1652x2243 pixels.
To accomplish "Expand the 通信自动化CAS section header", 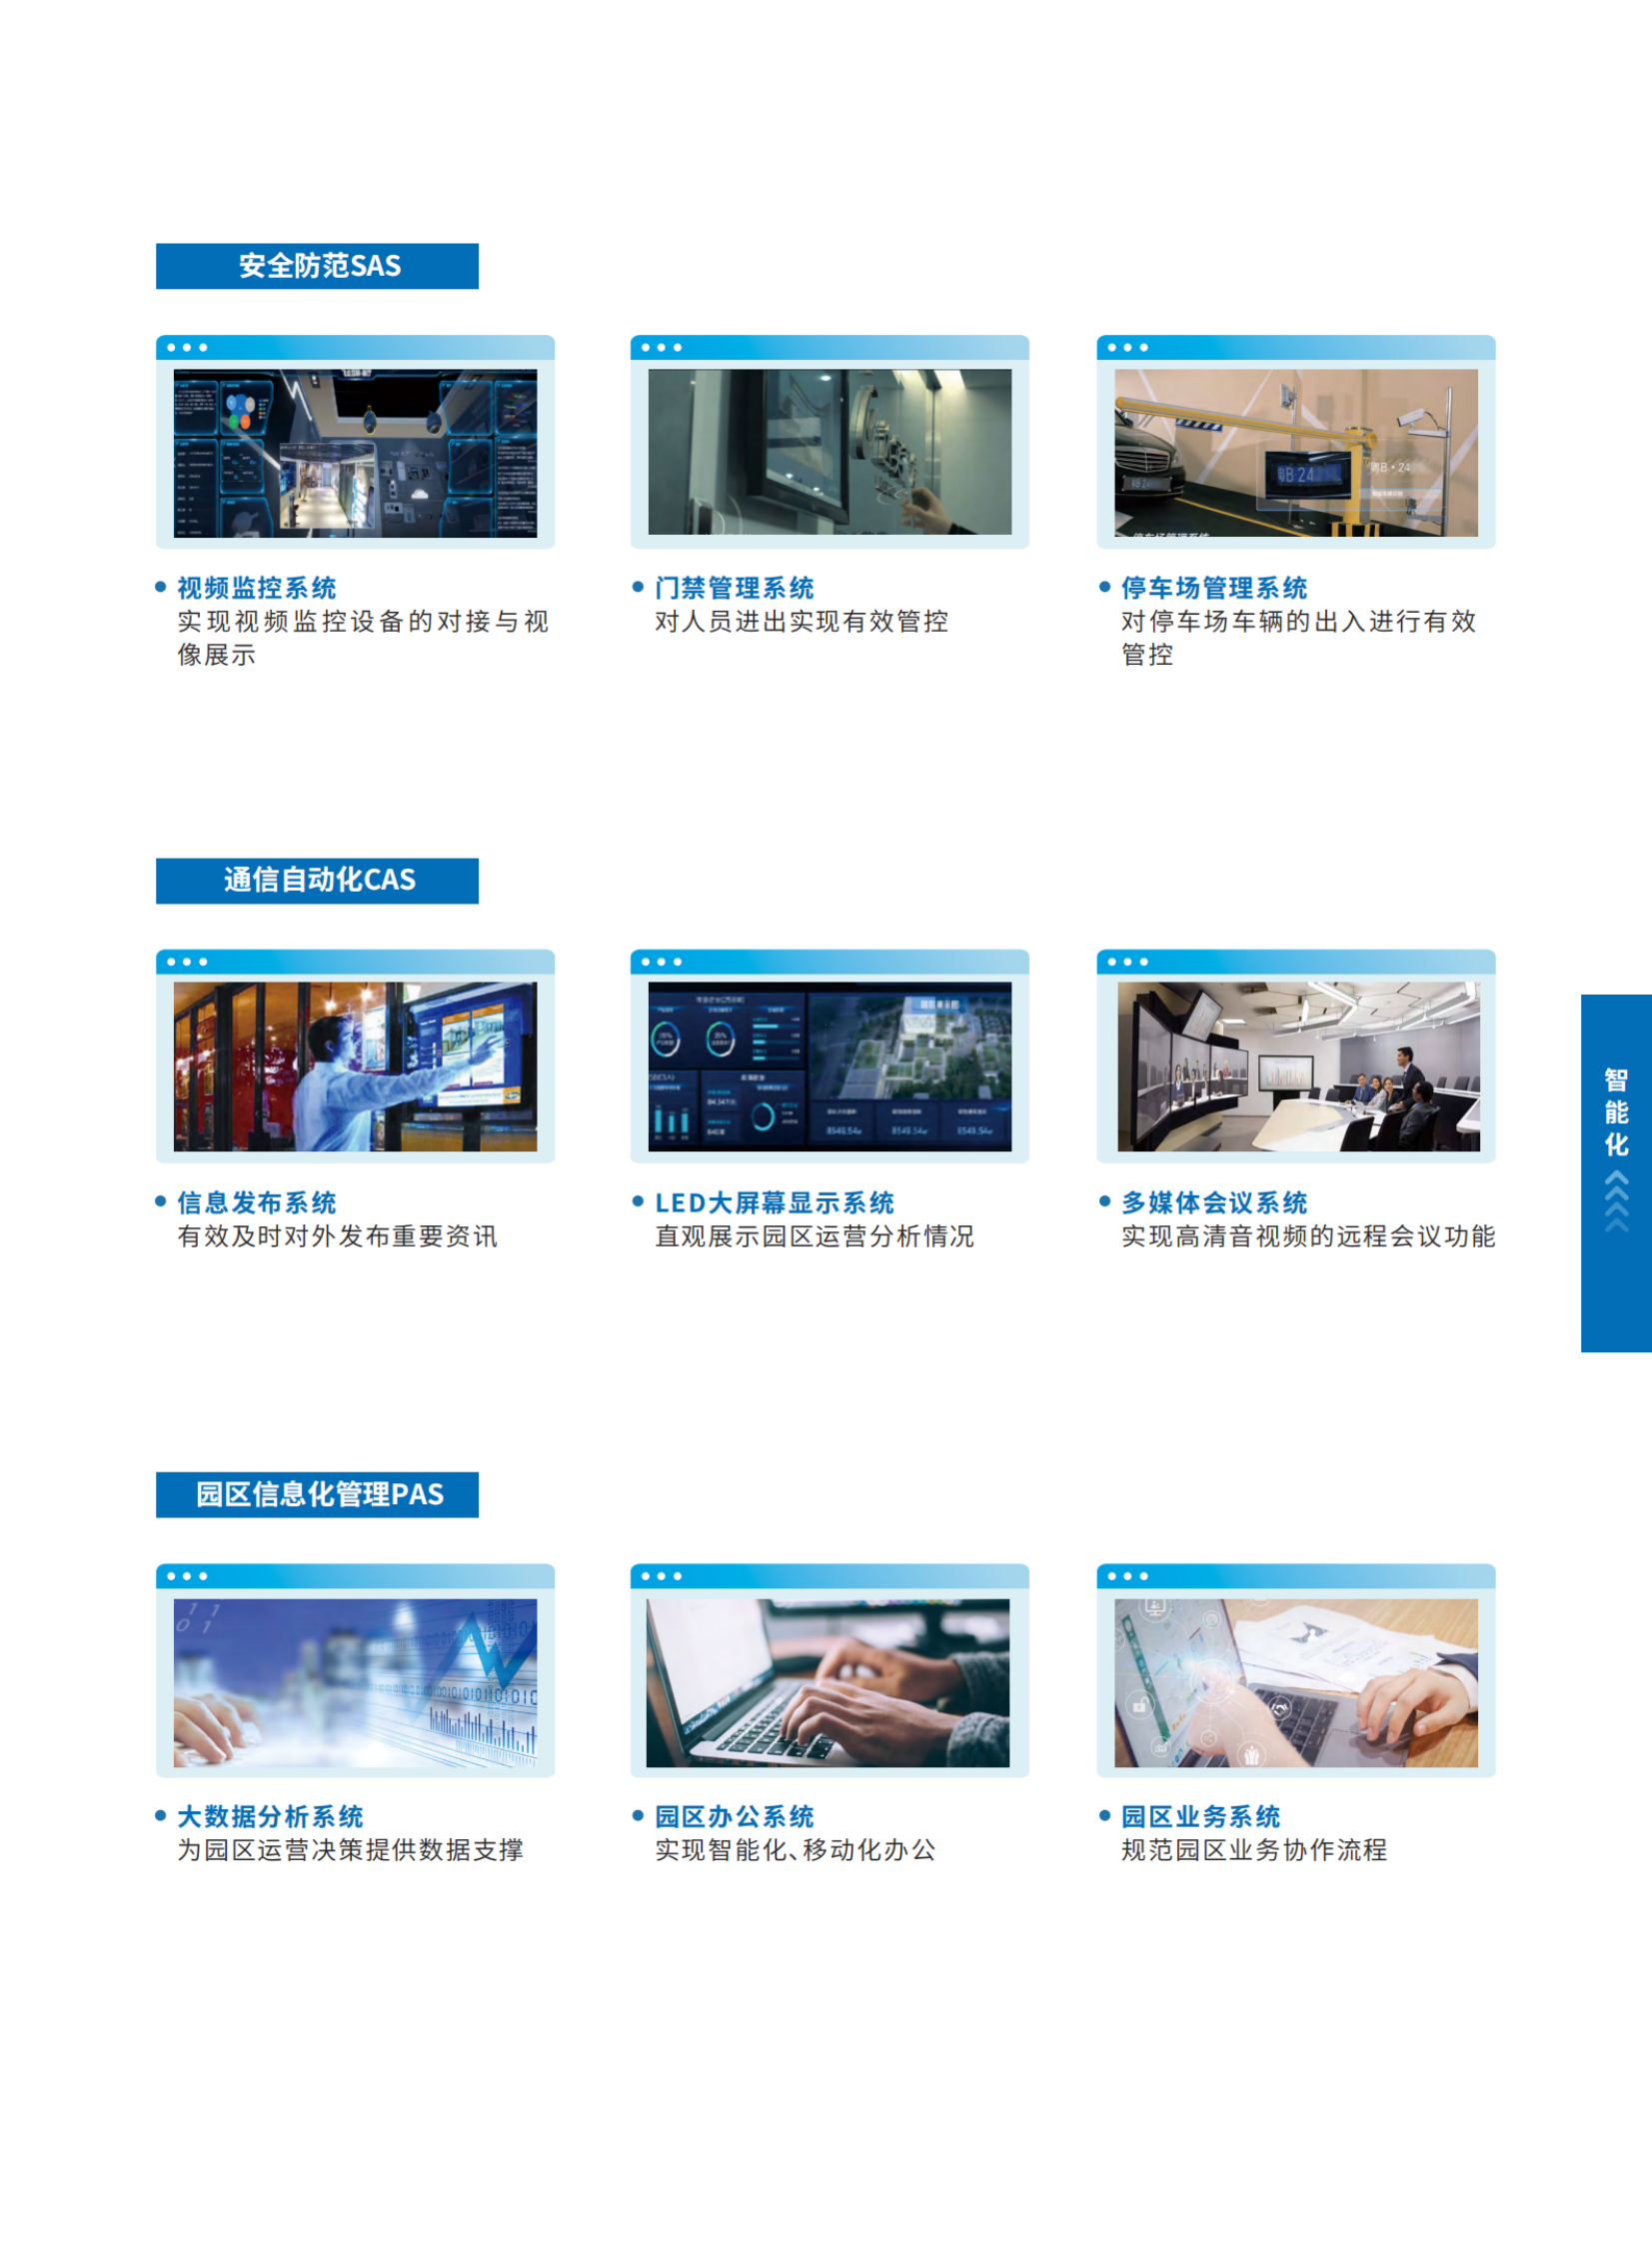I will (318, 880).
